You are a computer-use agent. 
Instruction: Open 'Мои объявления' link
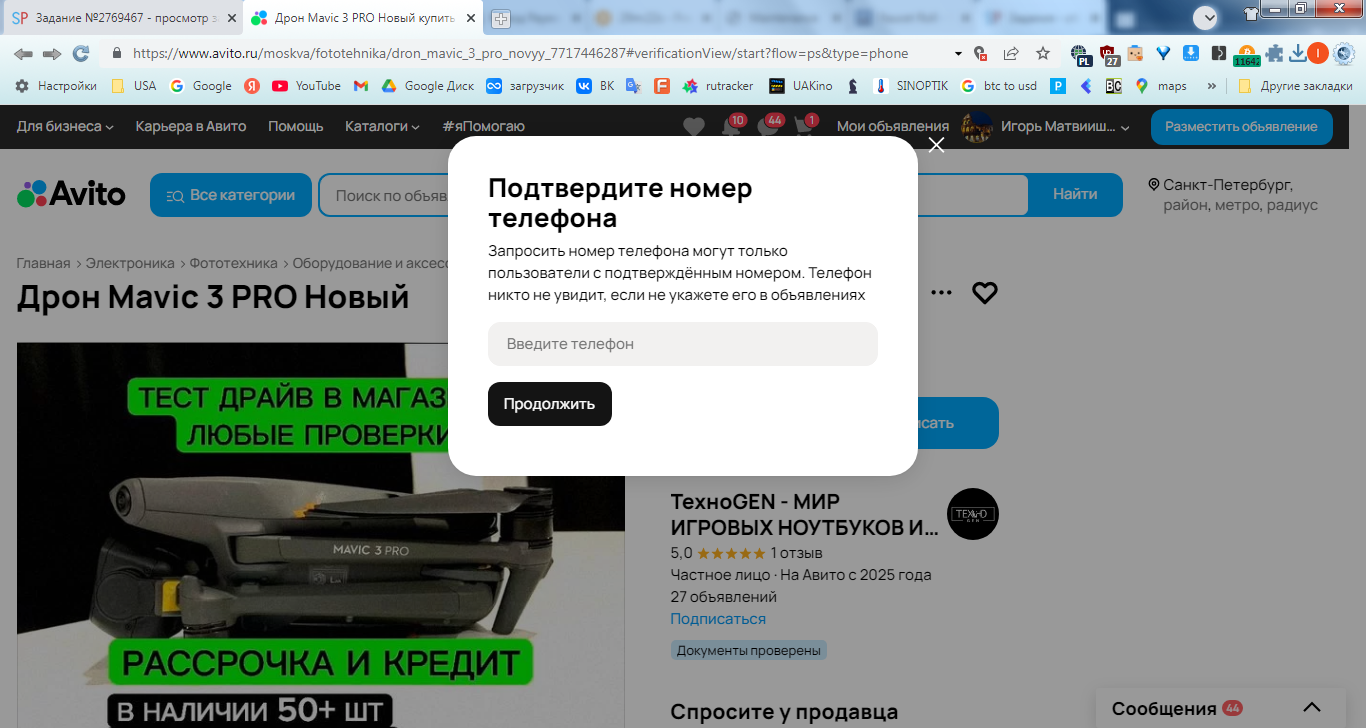click(x=893, y=126)
